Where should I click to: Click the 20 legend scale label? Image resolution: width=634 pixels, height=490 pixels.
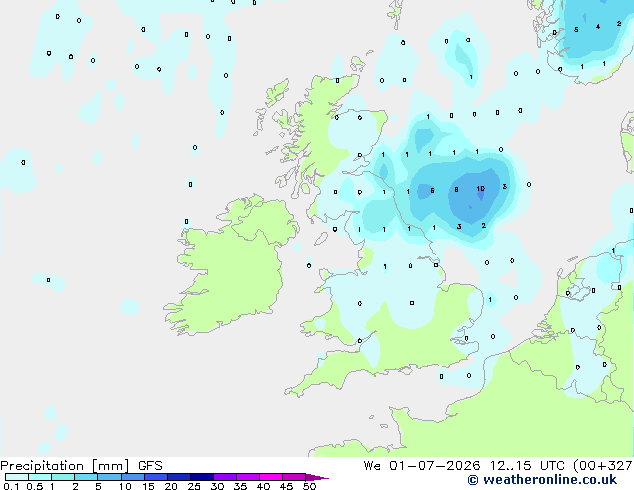(171, 486)
